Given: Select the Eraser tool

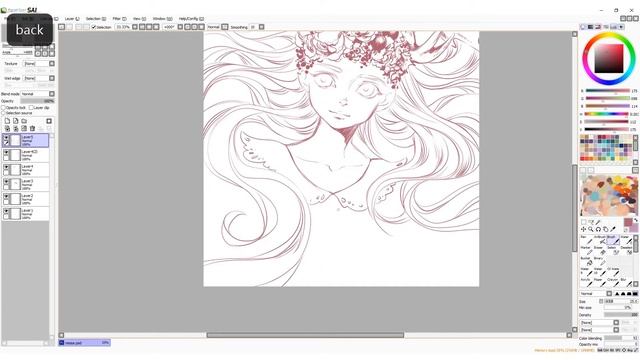Looking at the screenshot, I should click(x=600, y=251).
